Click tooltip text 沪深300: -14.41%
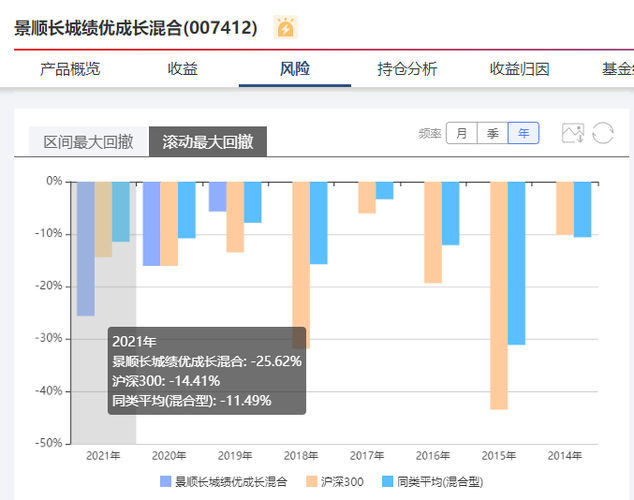The image size is (634, 500). click(166, 381)
